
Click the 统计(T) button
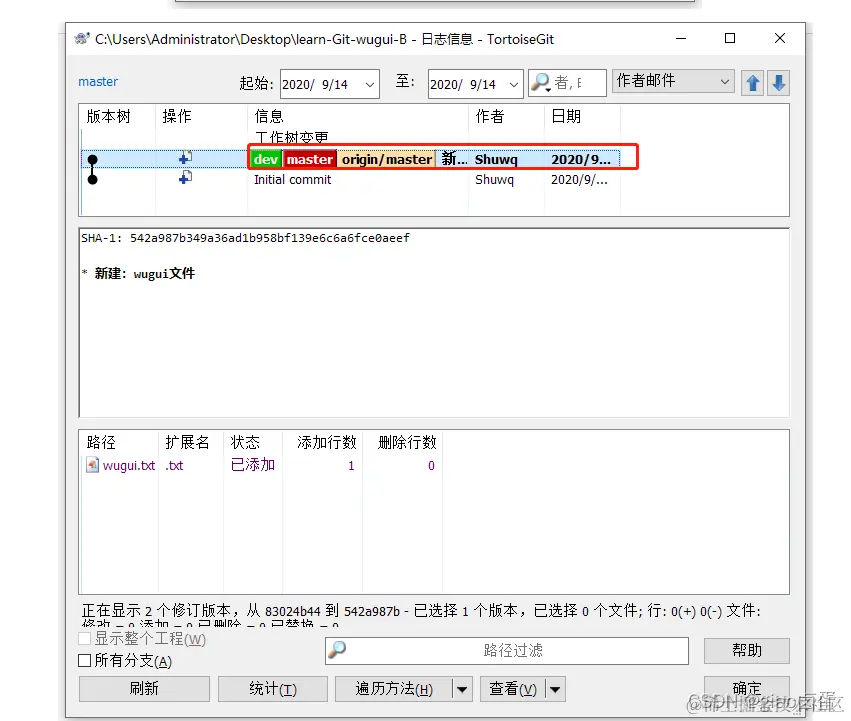point(272,689)
